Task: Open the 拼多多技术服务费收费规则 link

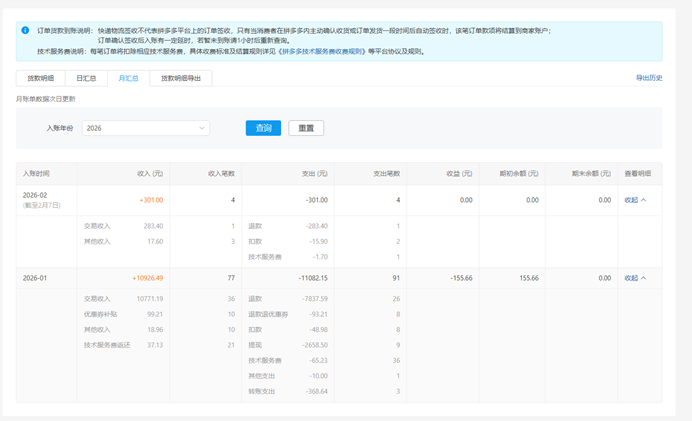Action: pyautogui.click(x=321, y=51)
